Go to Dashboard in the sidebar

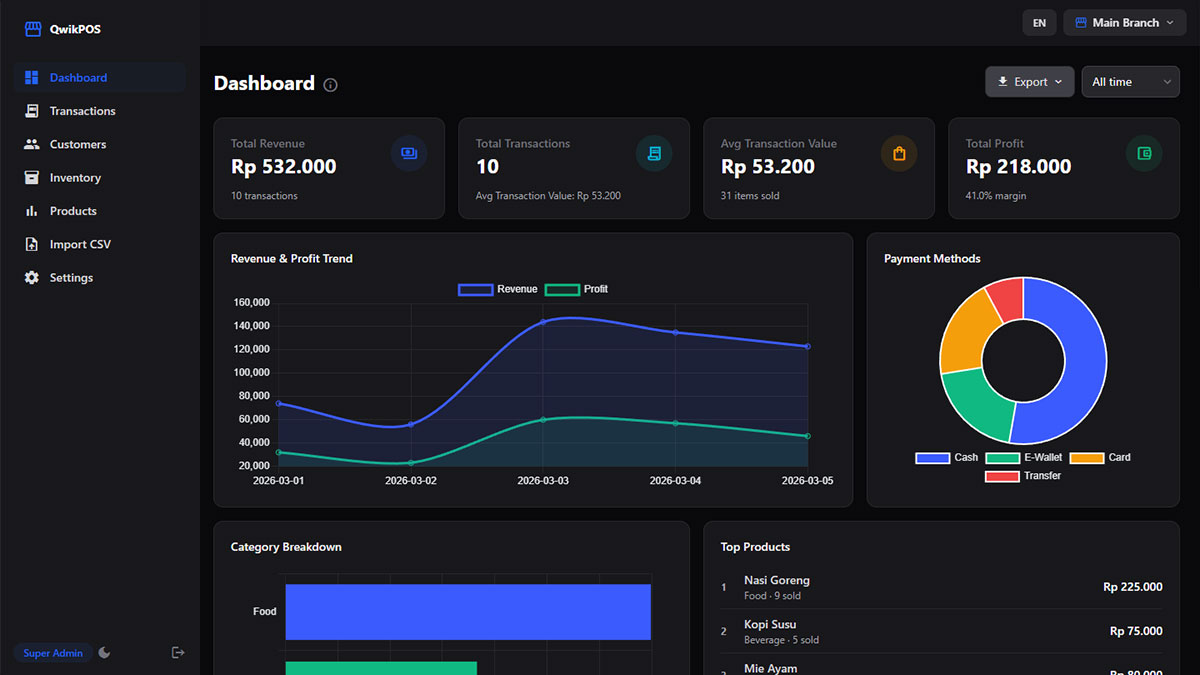99,77
